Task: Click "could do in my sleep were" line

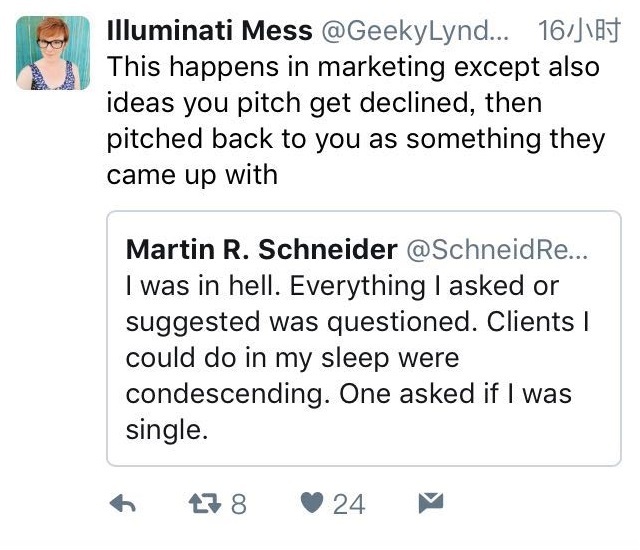Action: coord(290,358)
